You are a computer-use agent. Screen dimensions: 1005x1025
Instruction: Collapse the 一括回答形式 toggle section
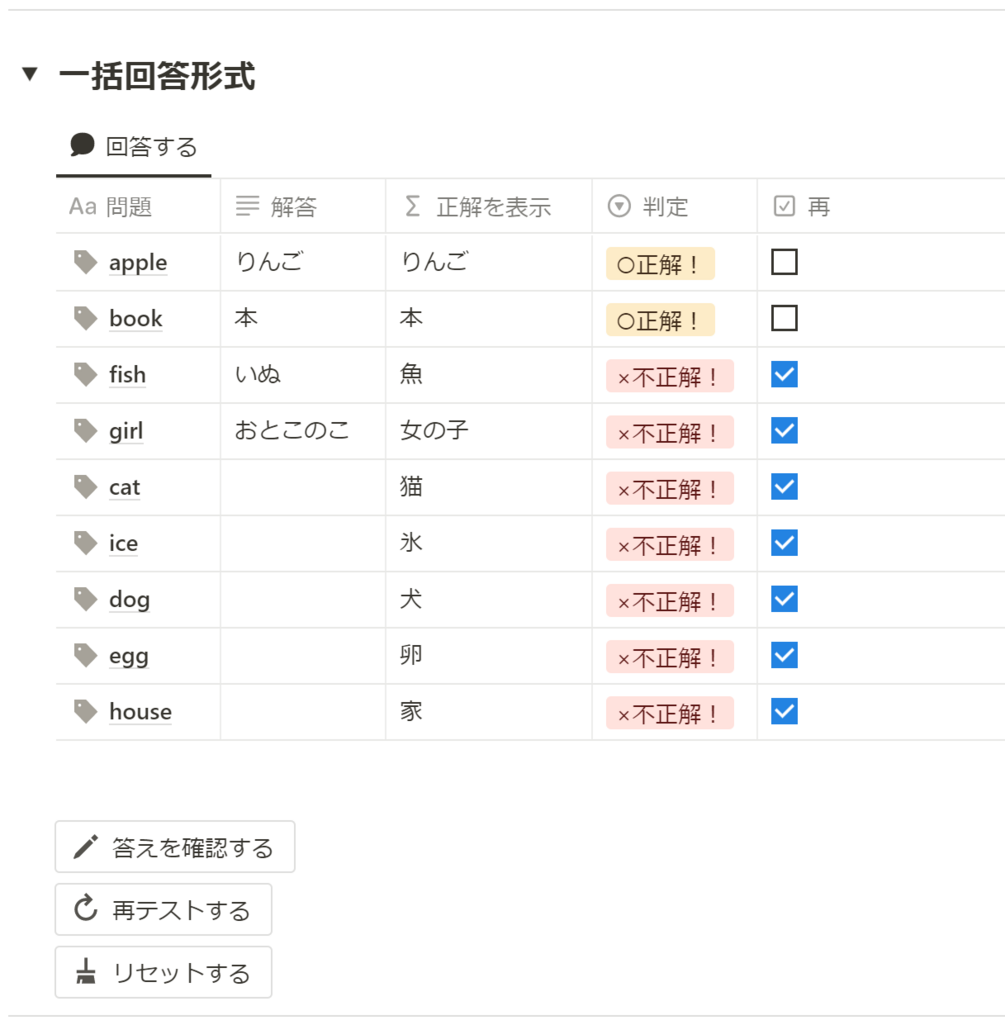pos(30,74)
